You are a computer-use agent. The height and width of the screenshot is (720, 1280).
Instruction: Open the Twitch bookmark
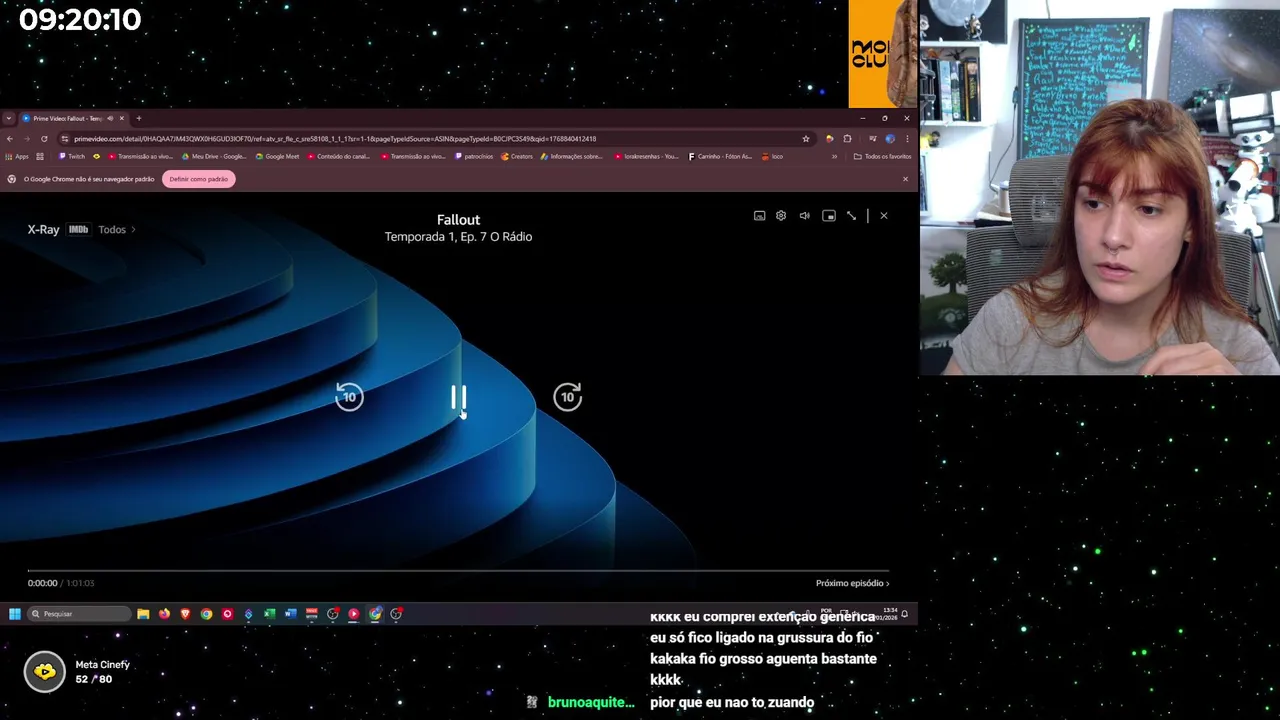(x=72, y=157)
